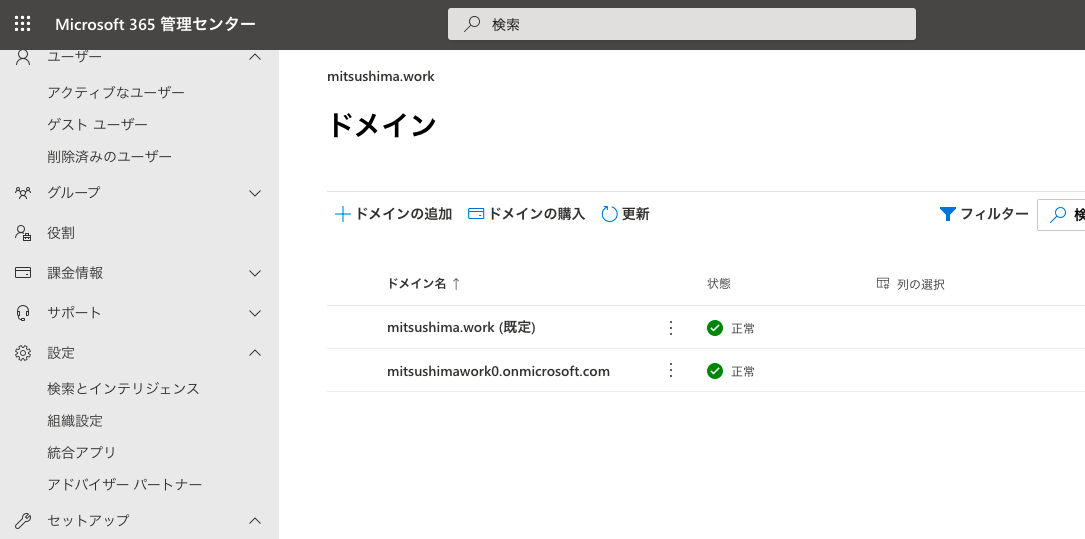Viewport: 1085px width, 539px height.
Task: Click the domain list search box
Action: tap(1061, 215)
